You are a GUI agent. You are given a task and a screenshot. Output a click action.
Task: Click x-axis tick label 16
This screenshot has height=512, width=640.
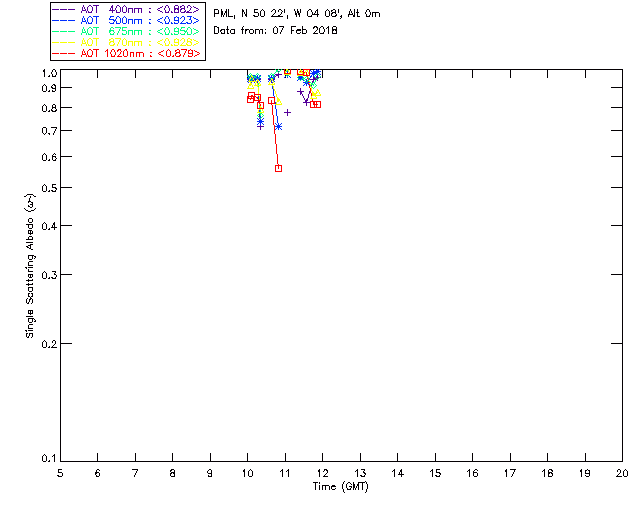click(x=472, y=473)
